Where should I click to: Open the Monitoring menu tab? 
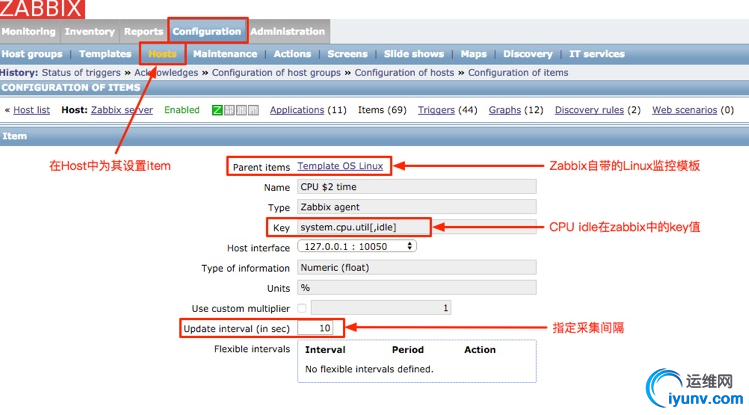click(x=29, y=32)
